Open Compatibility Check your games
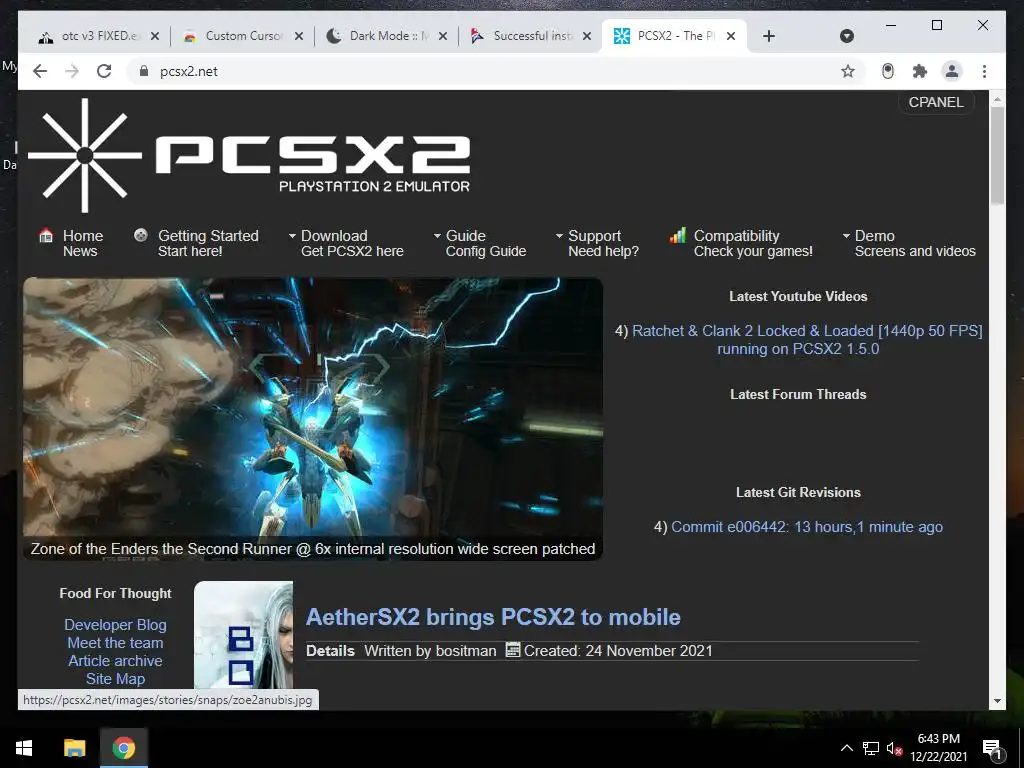Viewport: 1024px width, 768px height. [x=753, y=243]
